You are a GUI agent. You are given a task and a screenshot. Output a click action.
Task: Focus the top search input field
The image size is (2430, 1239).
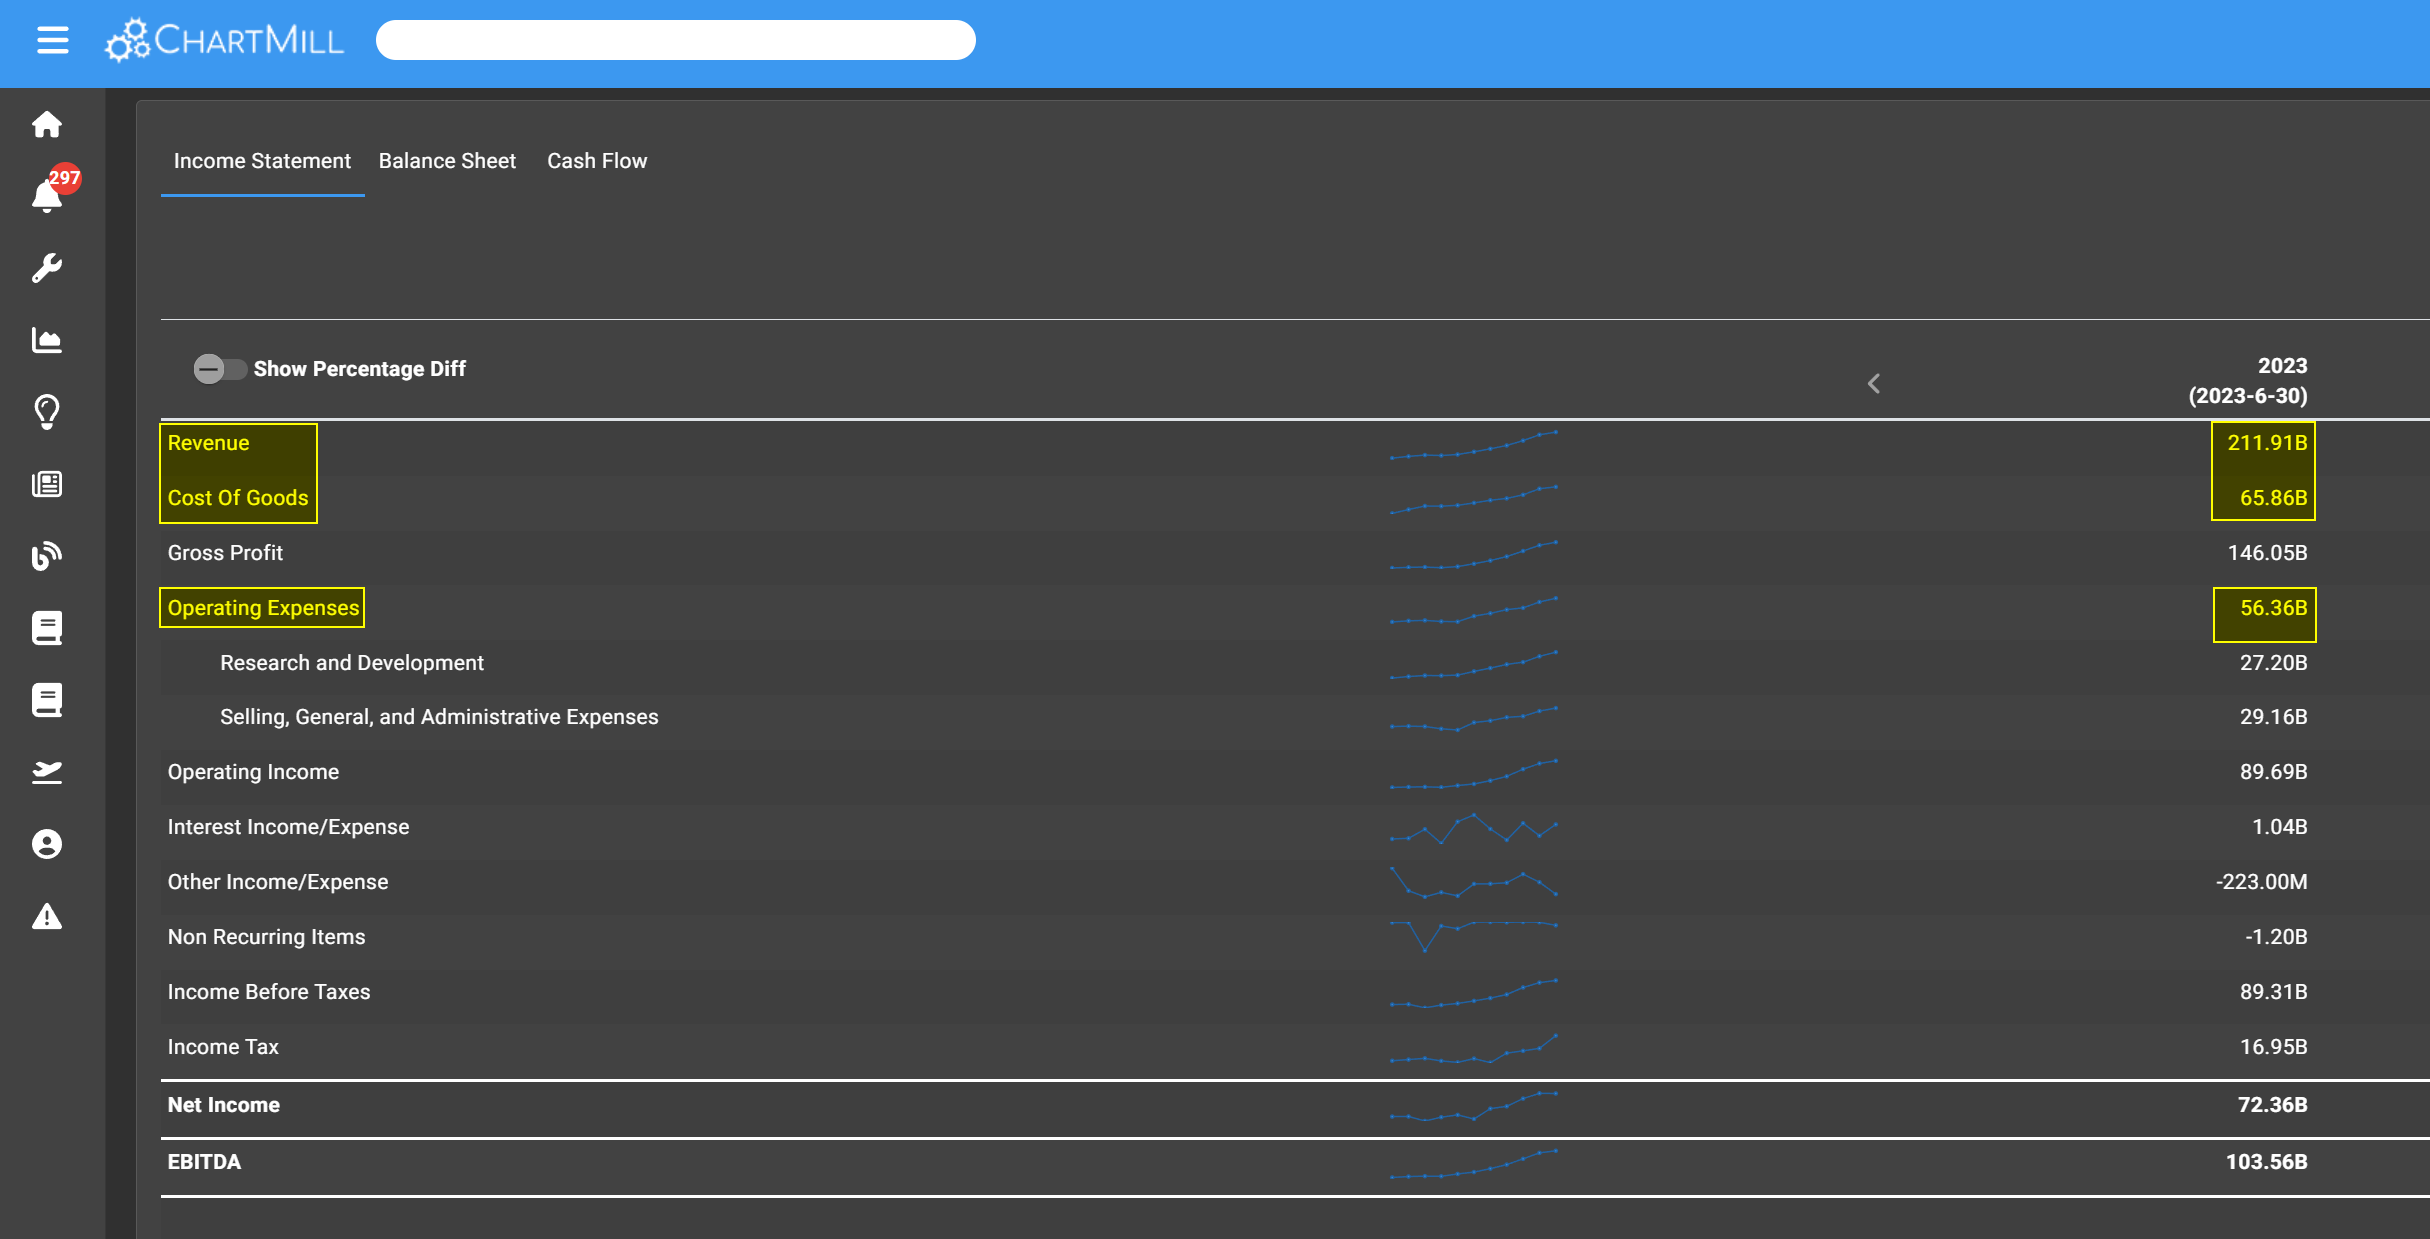click(675, 40)
